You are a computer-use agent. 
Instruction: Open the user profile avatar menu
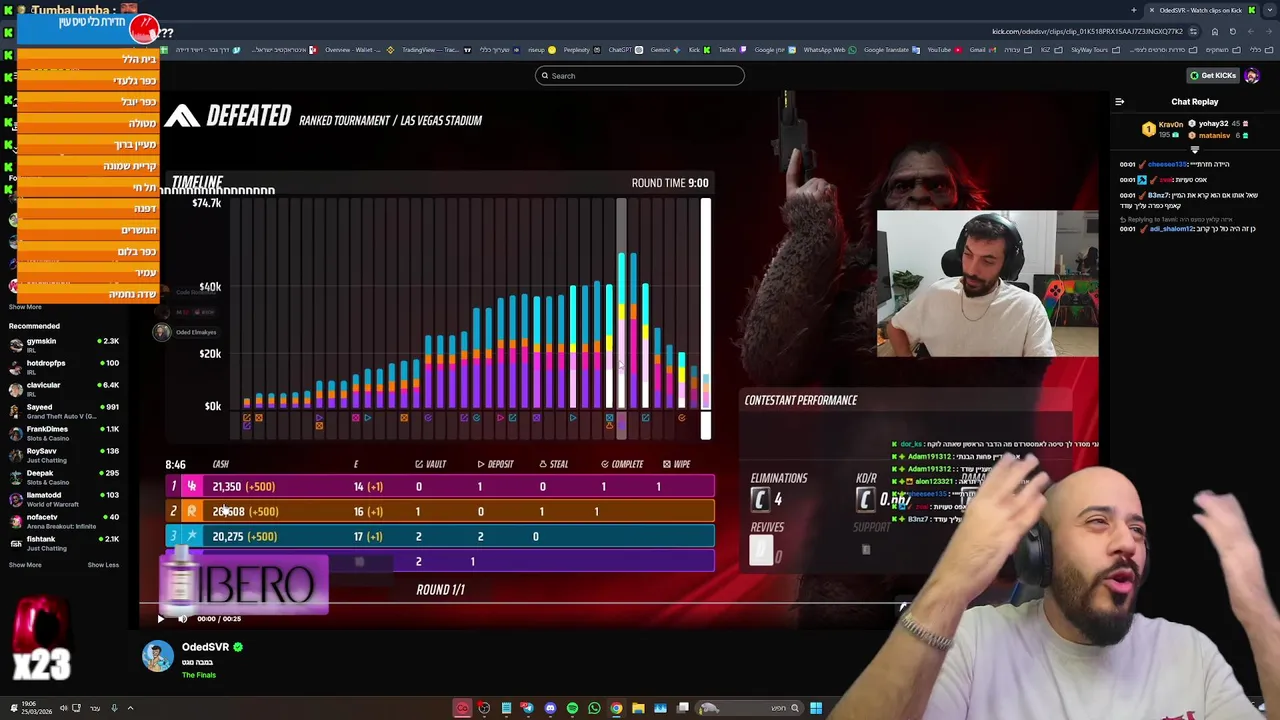(x=1253, y=76)
